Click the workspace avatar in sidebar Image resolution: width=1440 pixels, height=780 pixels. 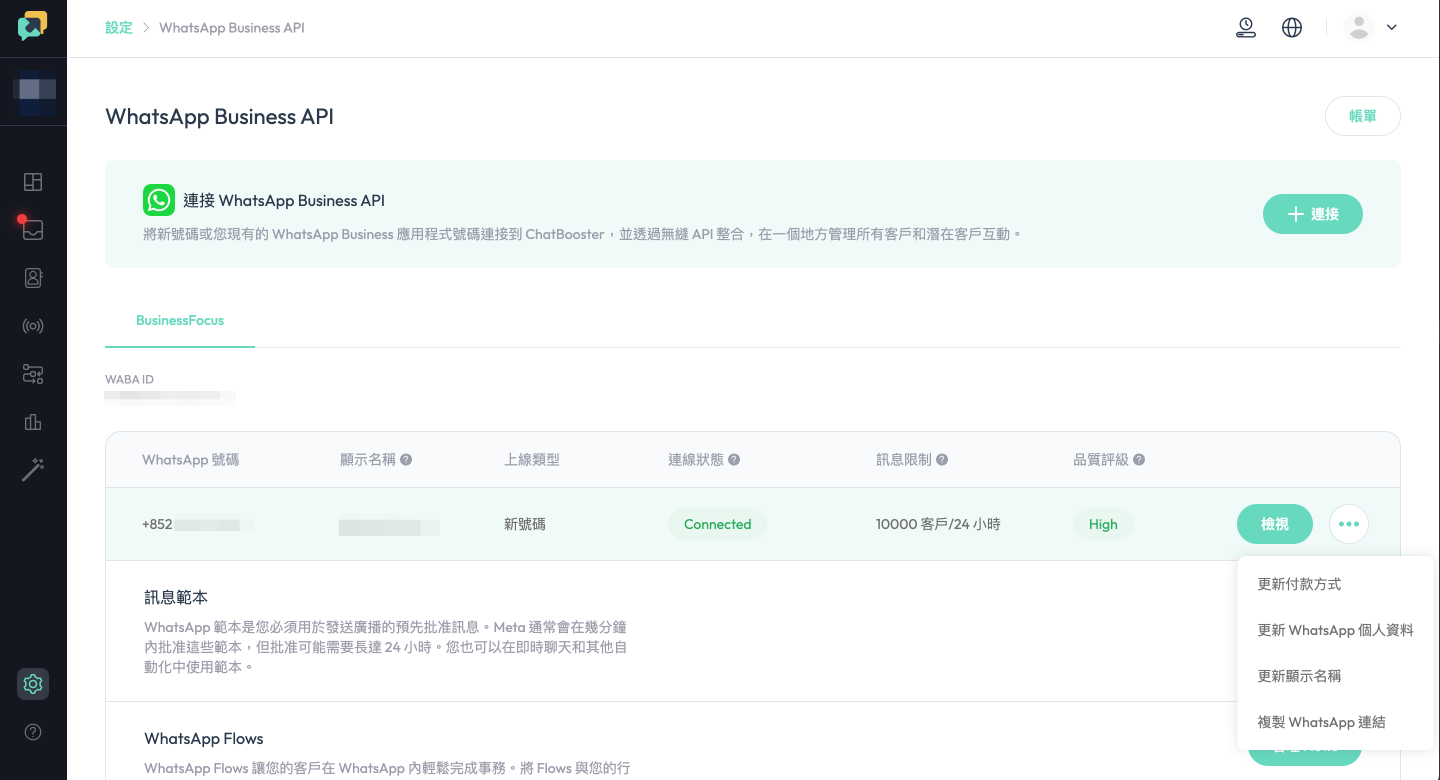coord(34,90)
